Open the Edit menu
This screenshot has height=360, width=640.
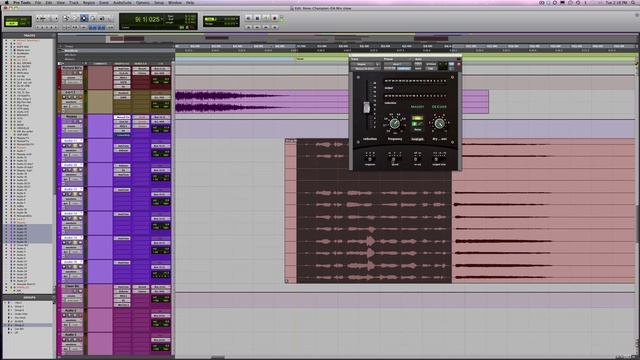tap(49, 2)
